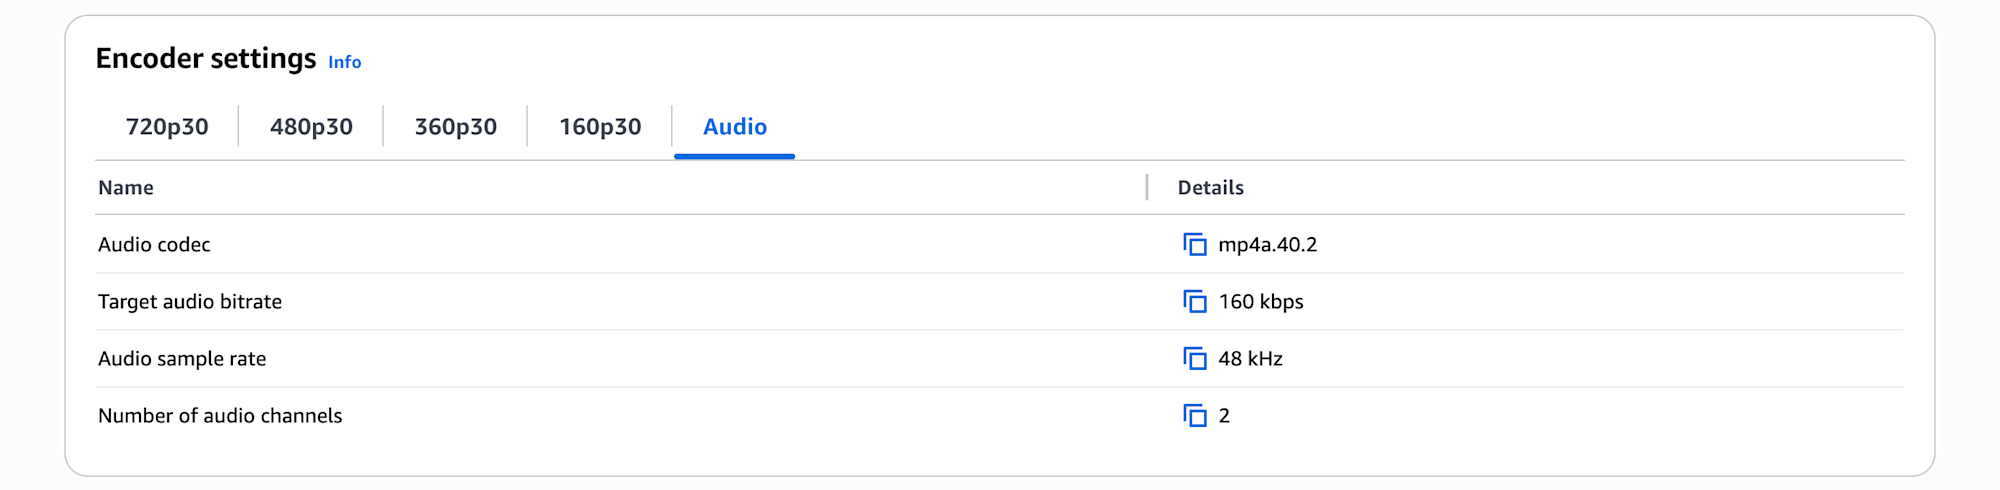Select the Target audio bitrate row label
This screenshot has width=2000, height=490.
click(x=190, y=302)
